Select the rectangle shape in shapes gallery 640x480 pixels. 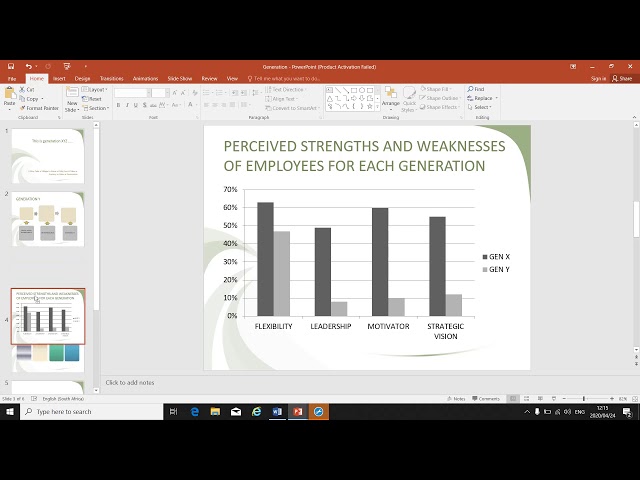tap(353, 90)
